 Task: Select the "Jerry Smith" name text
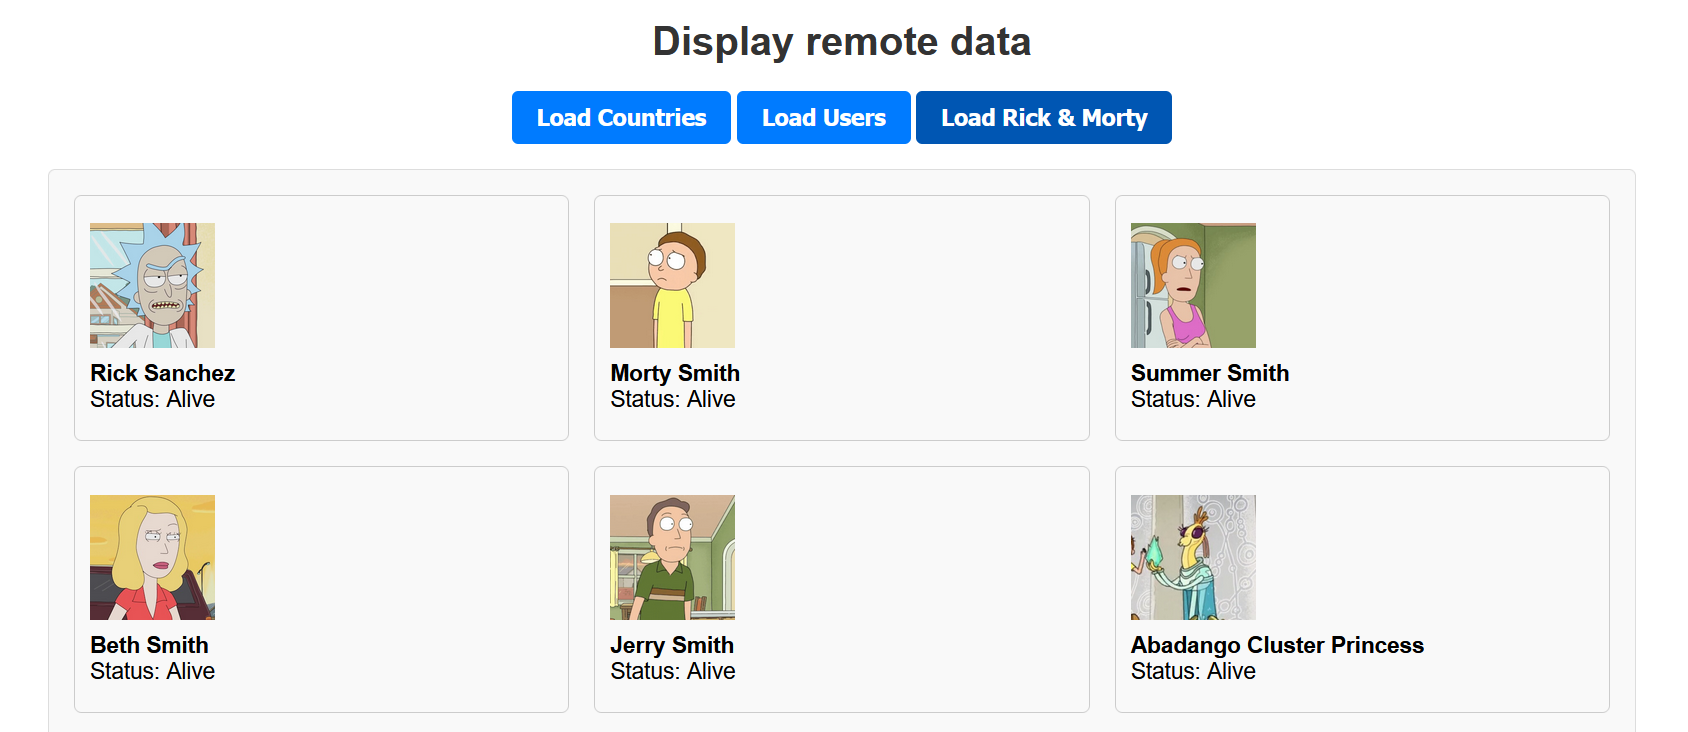[672, 645]
